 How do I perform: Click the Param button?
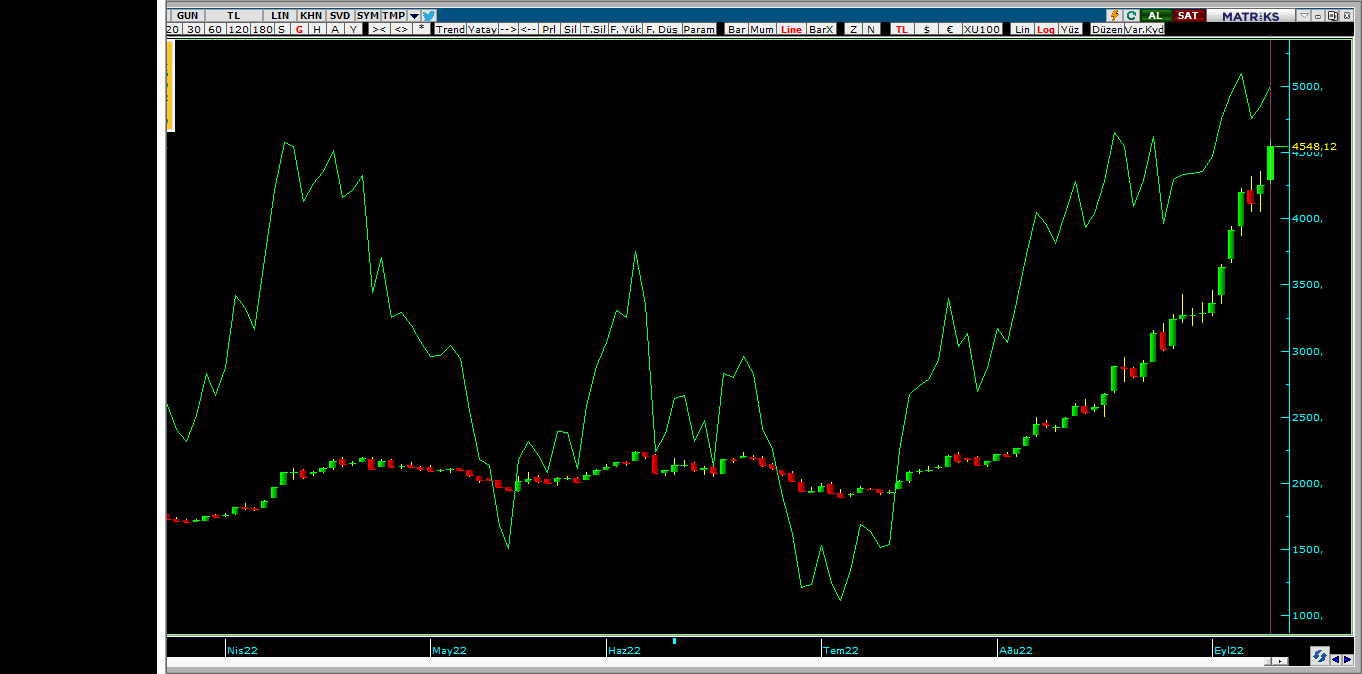click(x=699, y=29)
